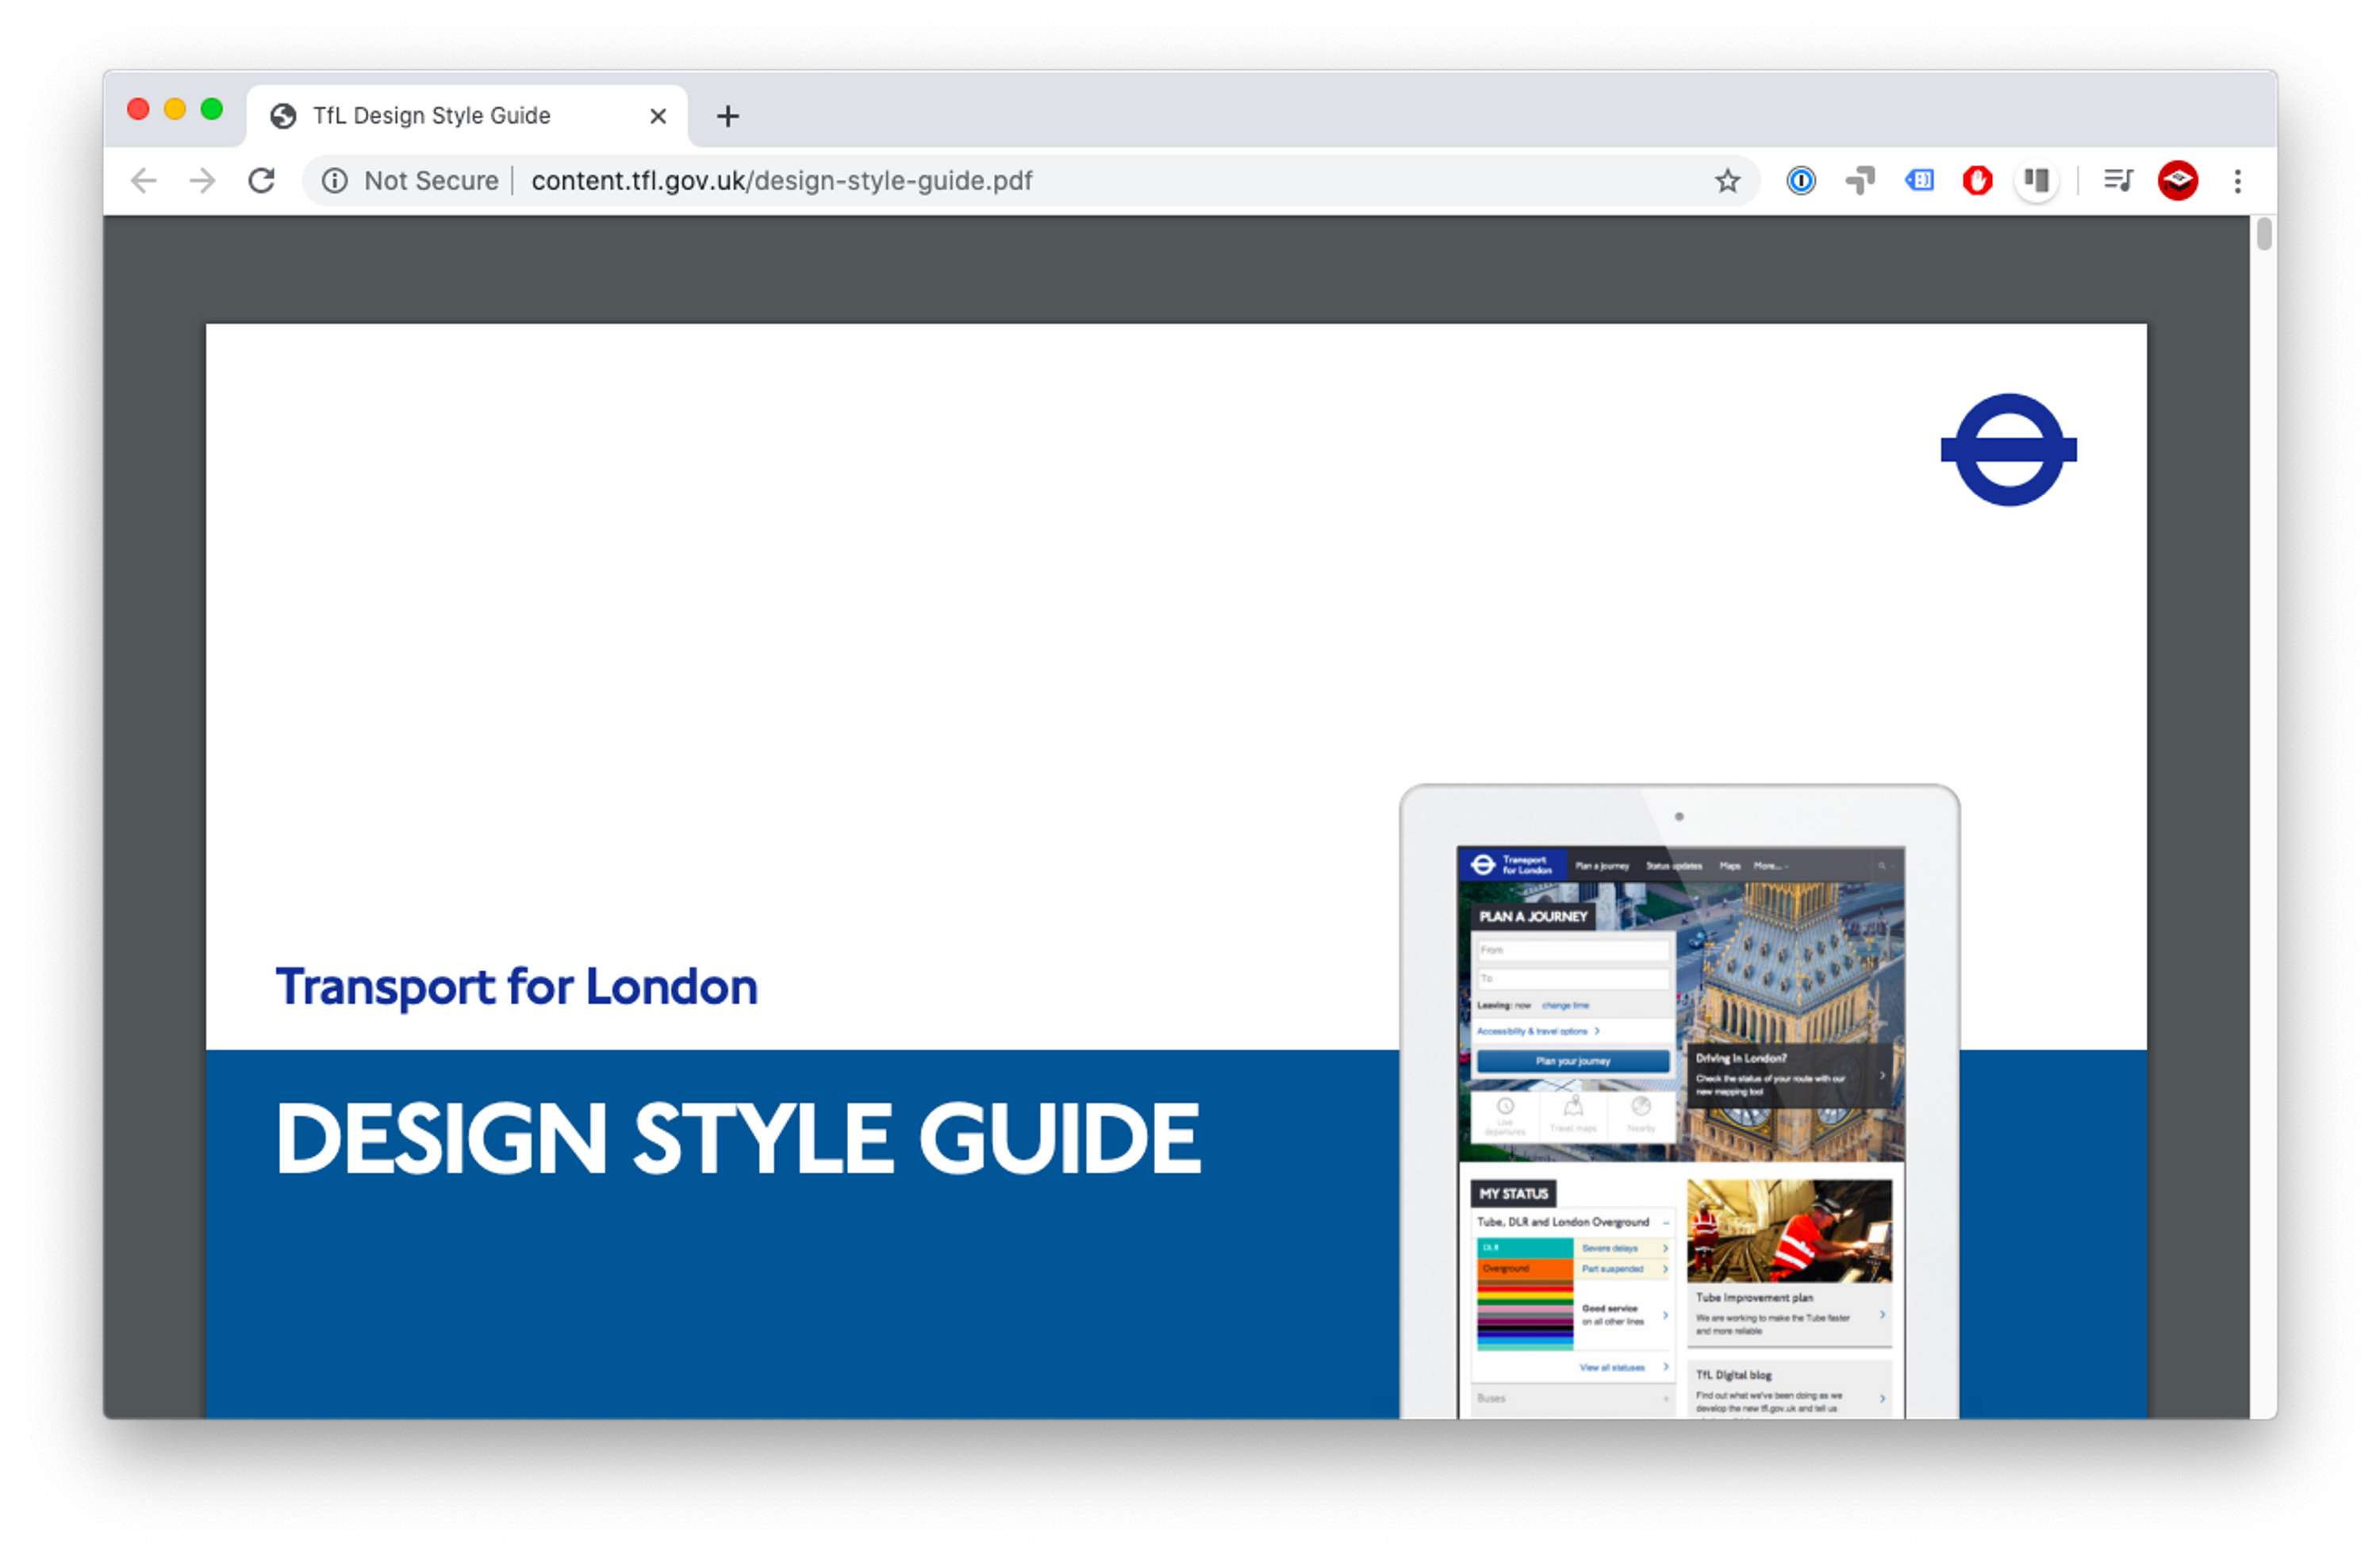
Task: Click the DESIGN STYLE GUIDE title
Action: point(738,1138)
